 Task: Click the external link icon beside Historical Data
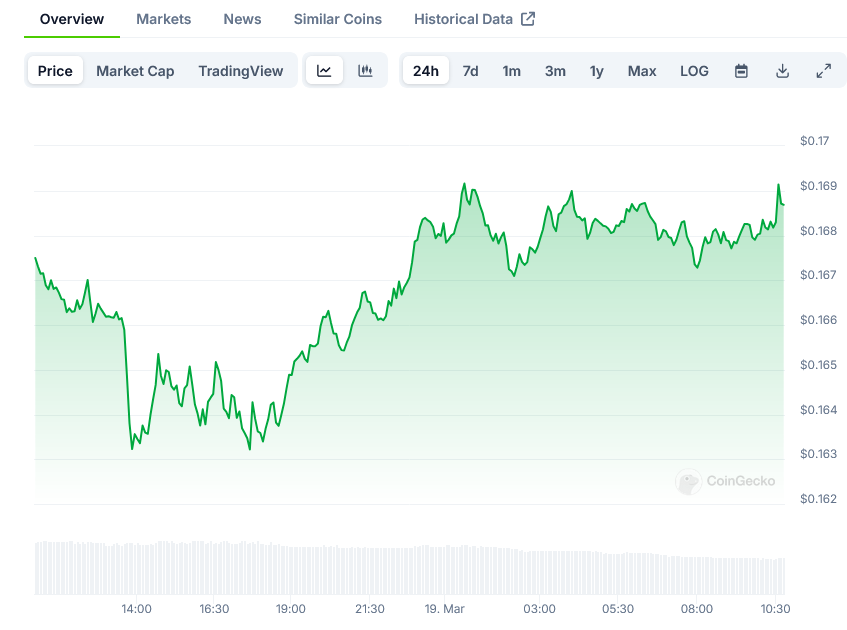click(528, 19)
